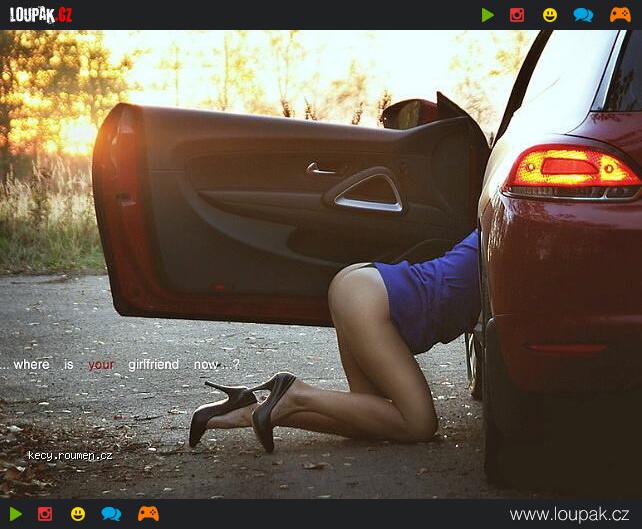Open the Instagram icon in the top bar
Screen dimensions: 642x529
[x=517, y=15]
